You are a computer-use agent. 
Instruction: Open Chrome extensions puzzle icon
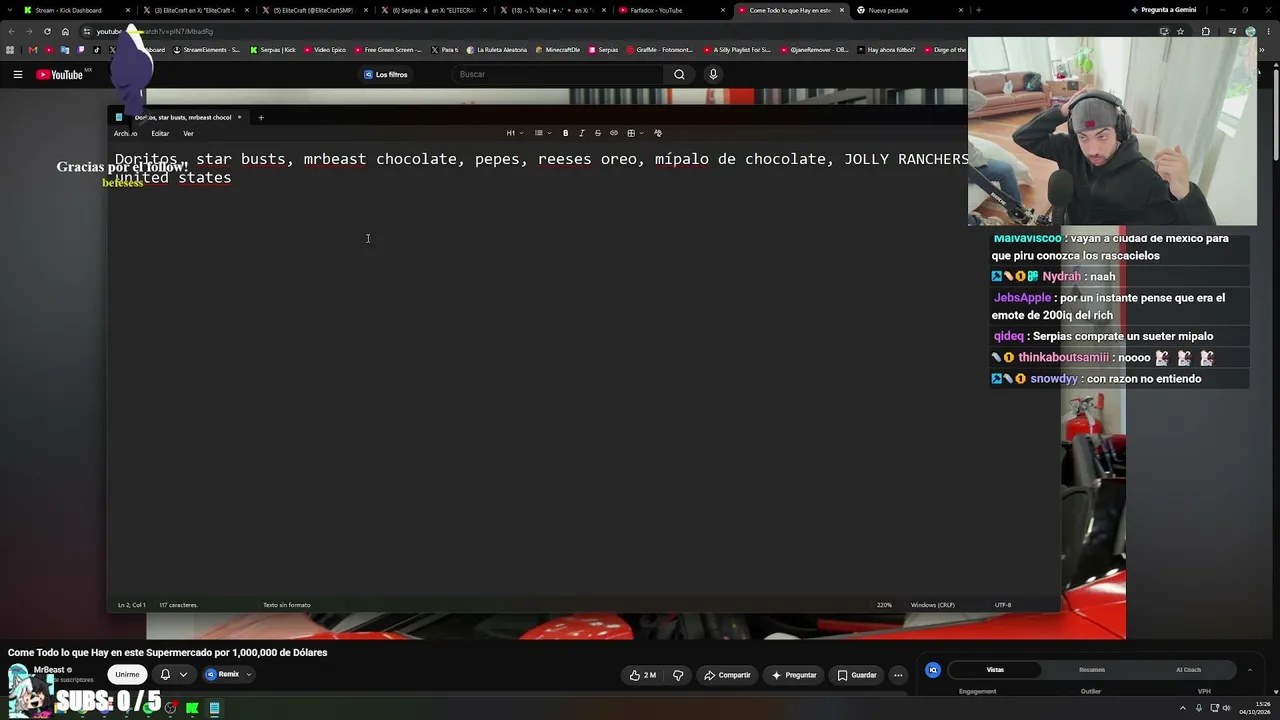[x=1205, y=31]
